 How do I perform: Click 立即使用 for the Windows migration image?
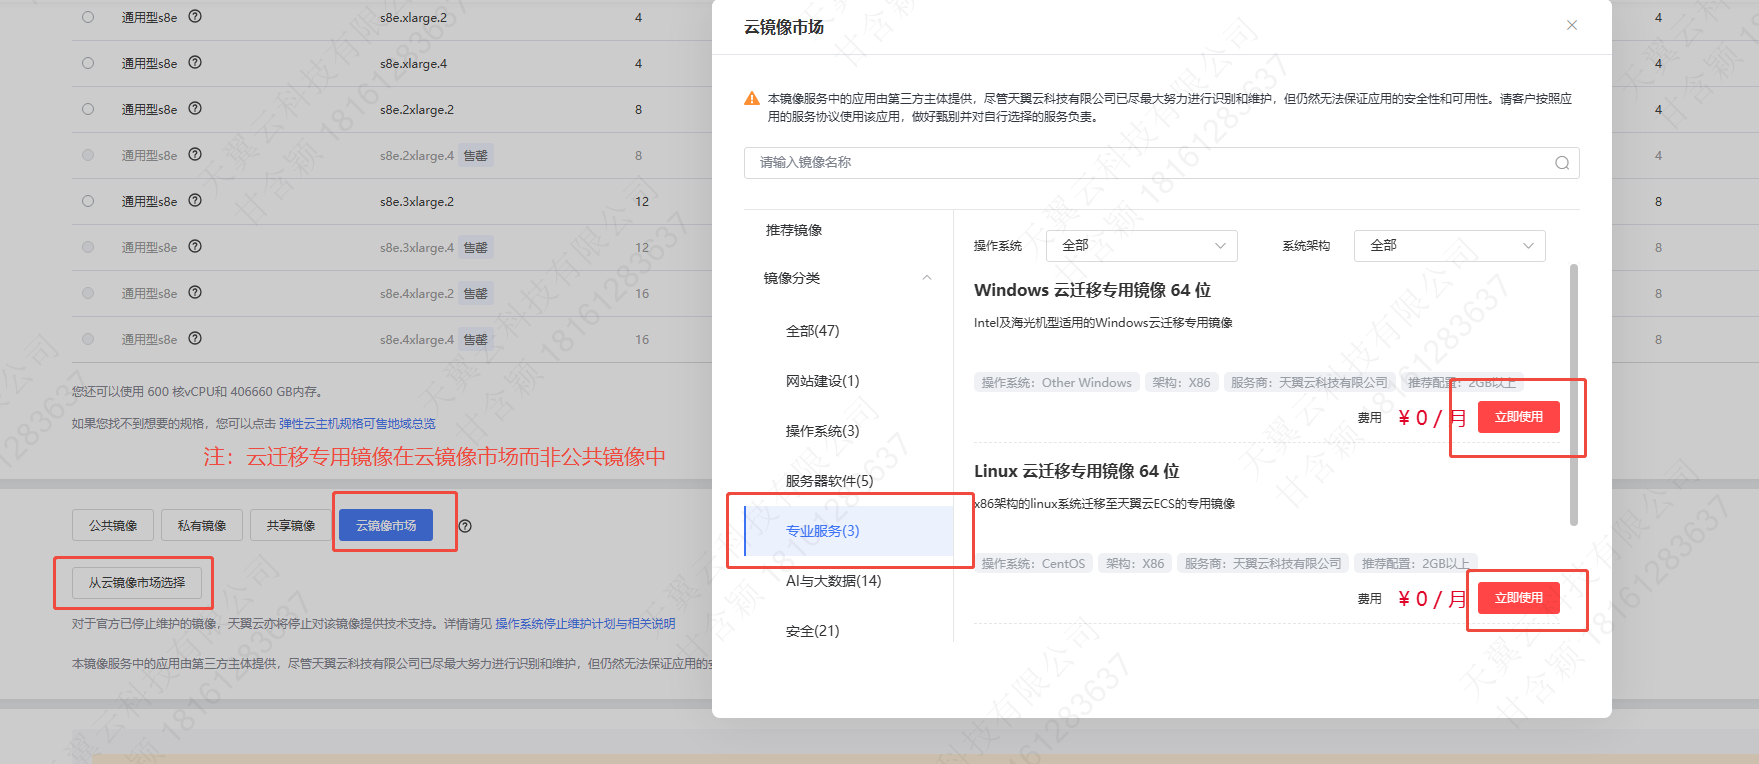(1519, 417)
